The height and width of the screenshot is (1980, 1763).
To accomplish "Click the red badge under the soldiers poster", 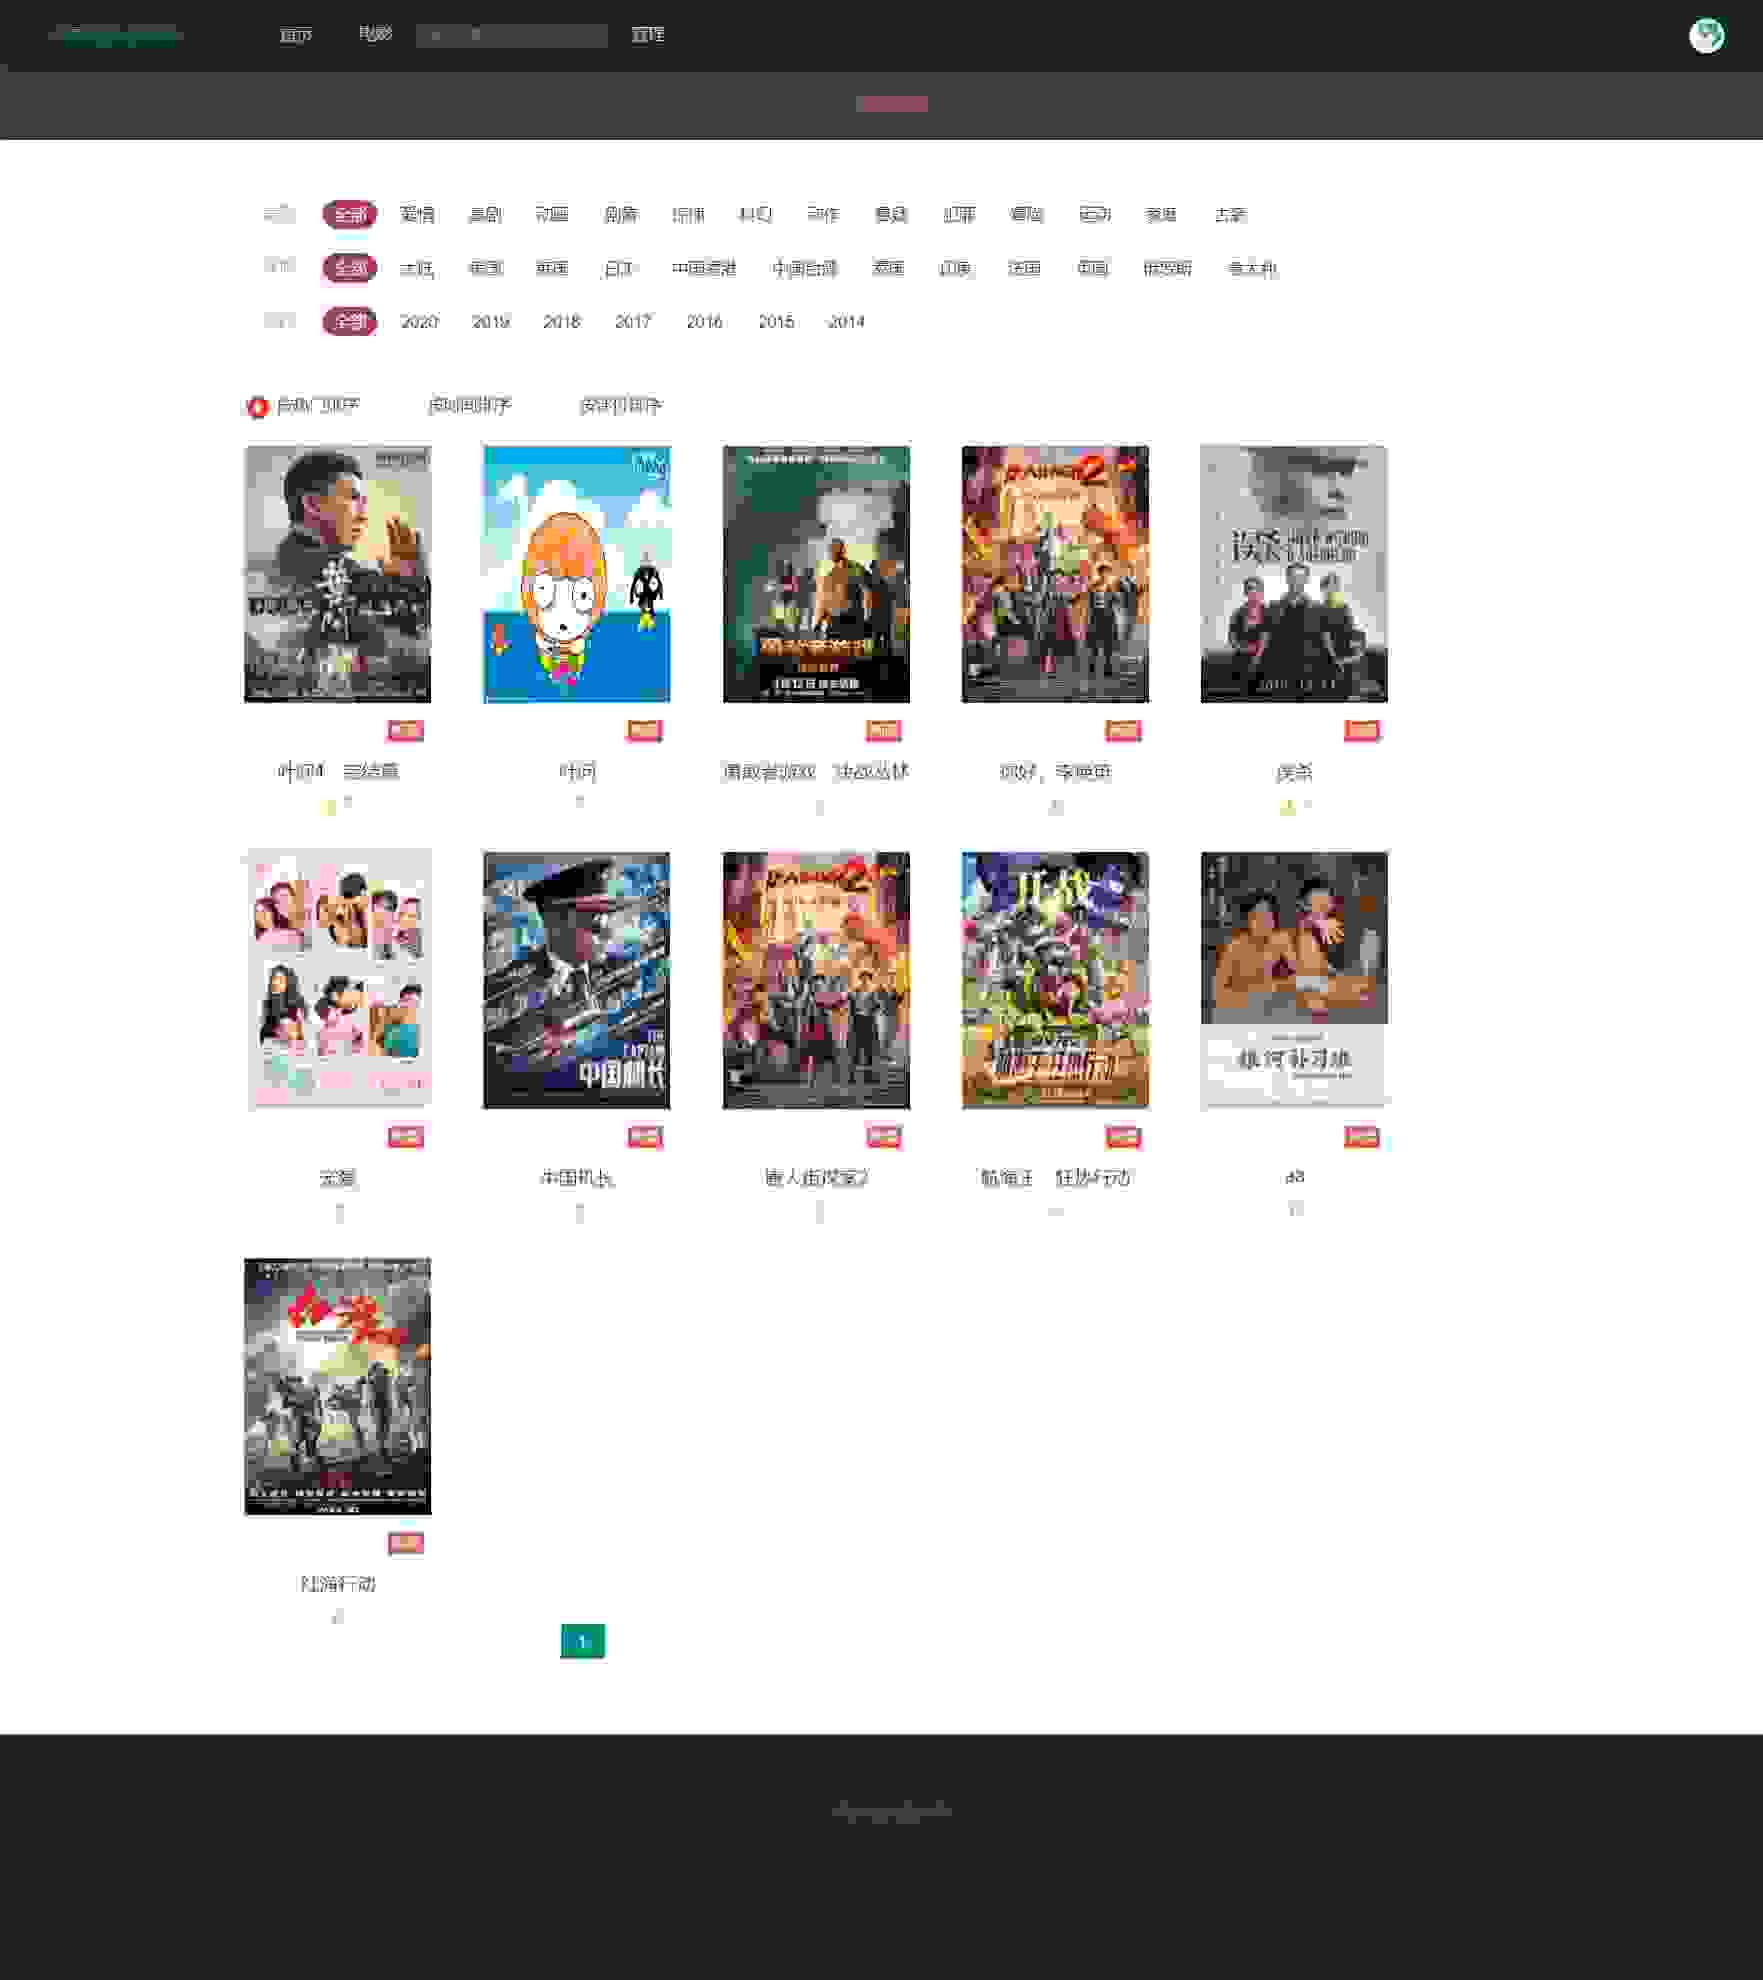I will [x=405, y=1543].
